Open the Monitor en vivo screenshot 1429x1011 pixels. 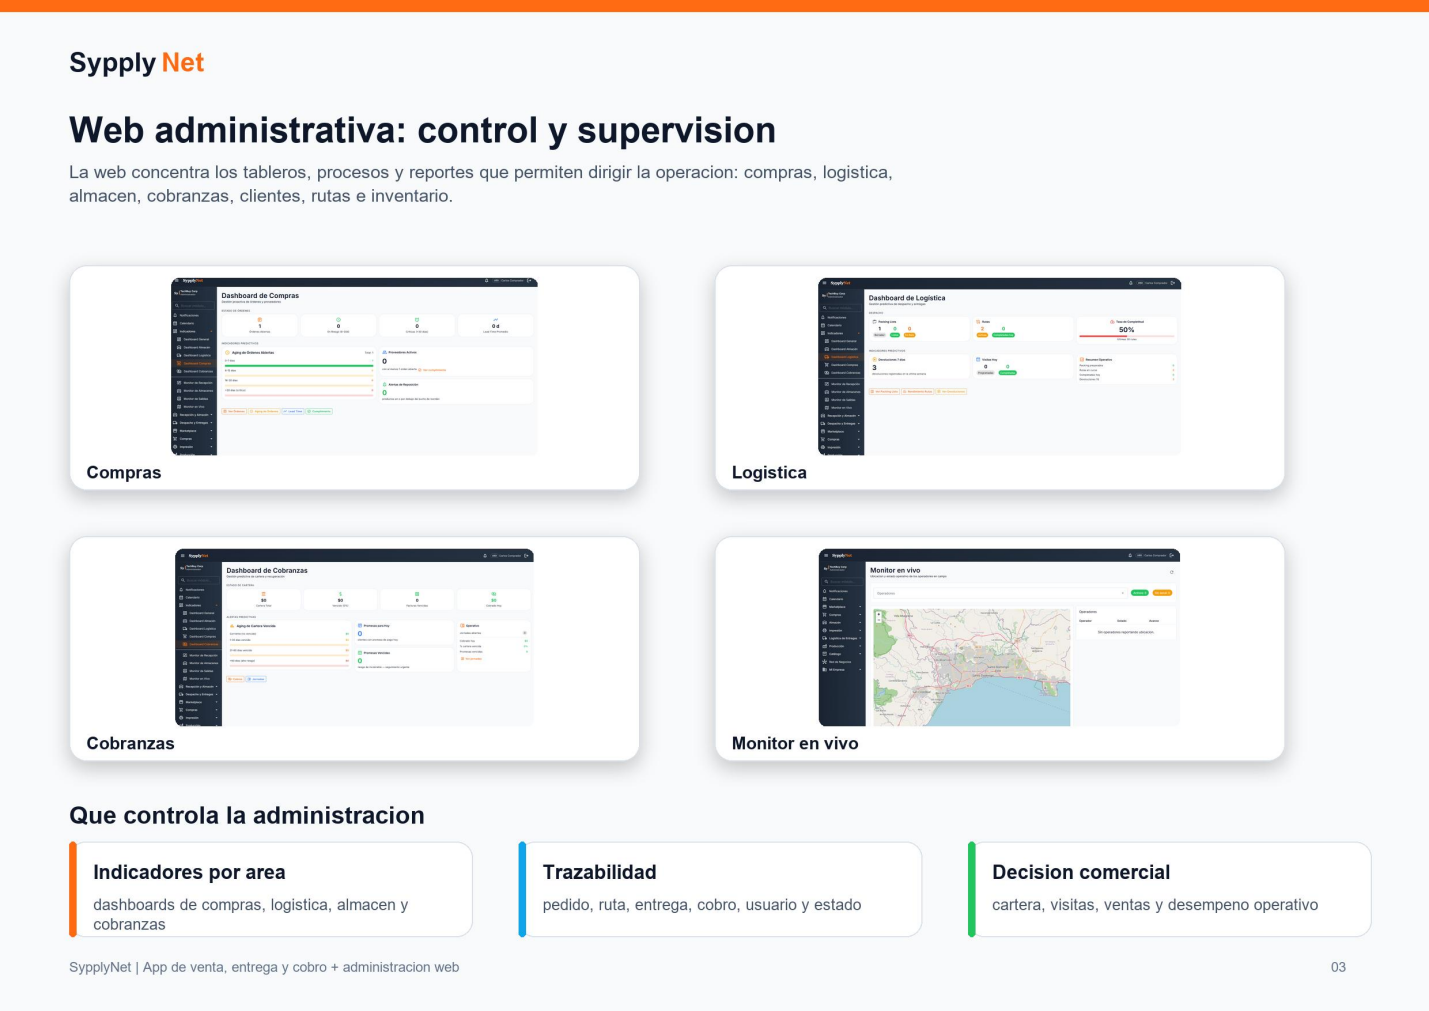click(999, 638)
